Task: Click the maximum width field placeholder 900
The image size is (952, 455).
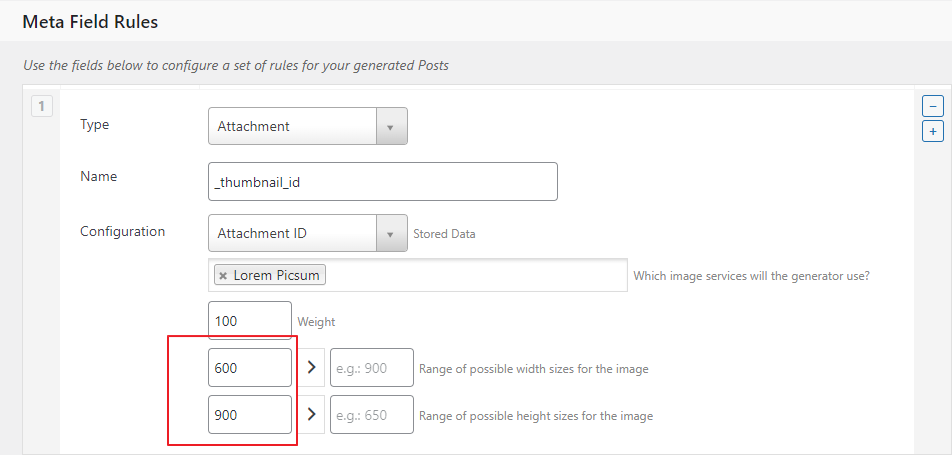Action: tap(372, 368)
